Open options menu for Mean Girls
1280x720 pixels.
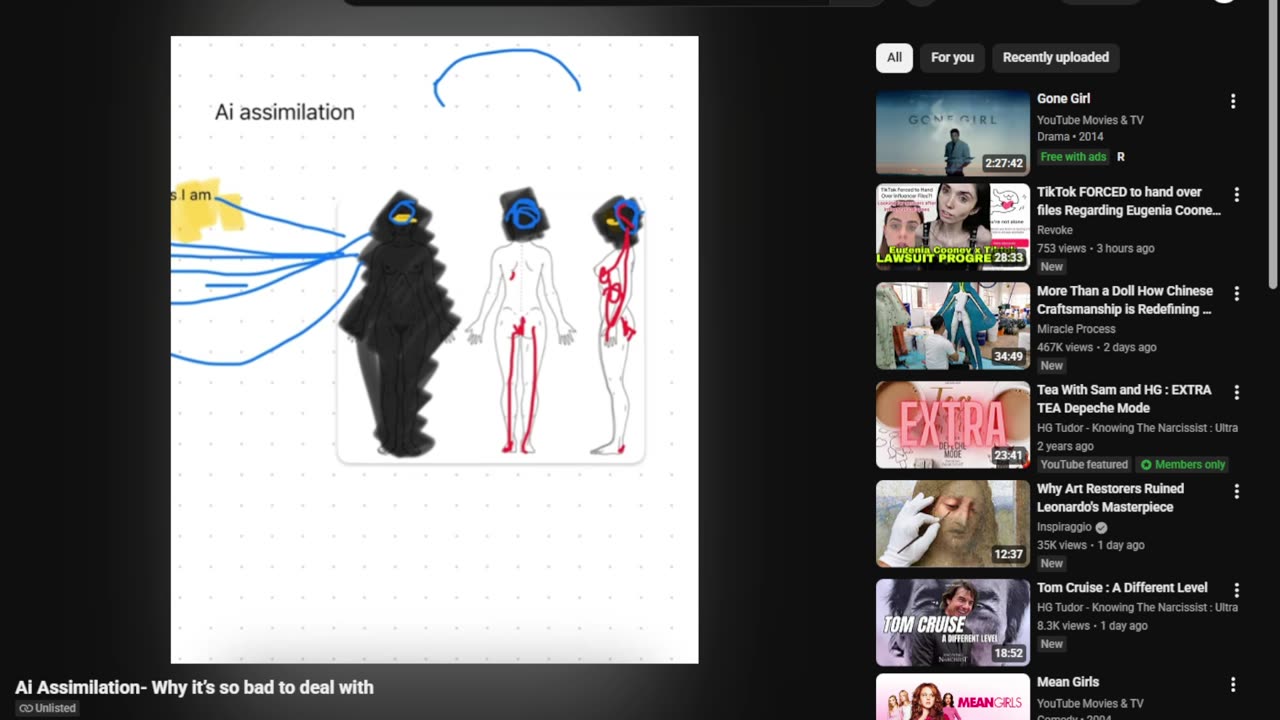[x=1233, y=685]
